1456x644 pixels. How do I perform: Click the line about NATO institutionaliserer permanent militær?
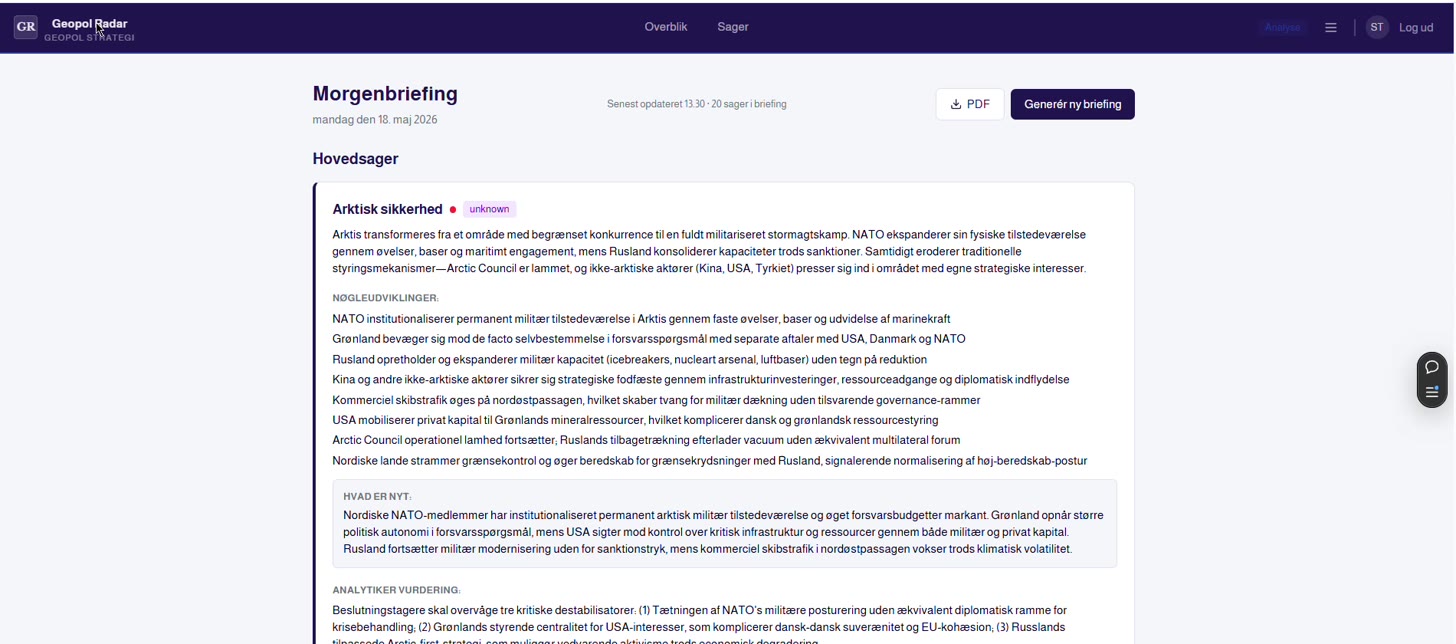click(x=641, y=319)
